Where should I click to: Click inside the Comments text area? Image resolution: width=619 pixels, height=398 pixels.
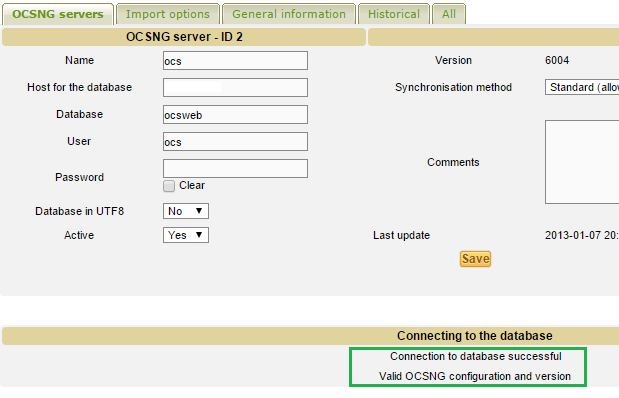582,162
